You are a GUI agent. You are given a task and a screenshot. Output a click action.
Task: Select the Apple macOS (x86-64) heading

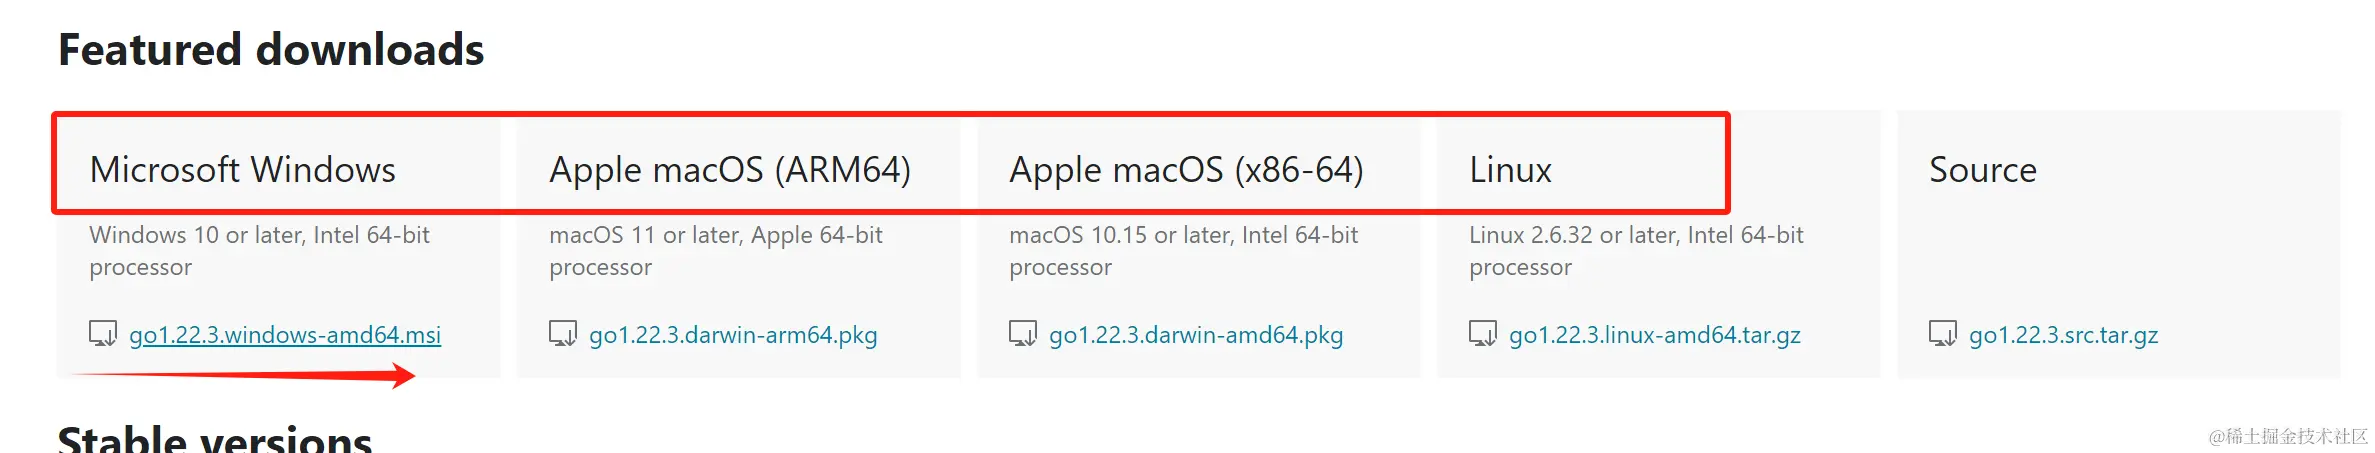click(x=1186, y=170)
